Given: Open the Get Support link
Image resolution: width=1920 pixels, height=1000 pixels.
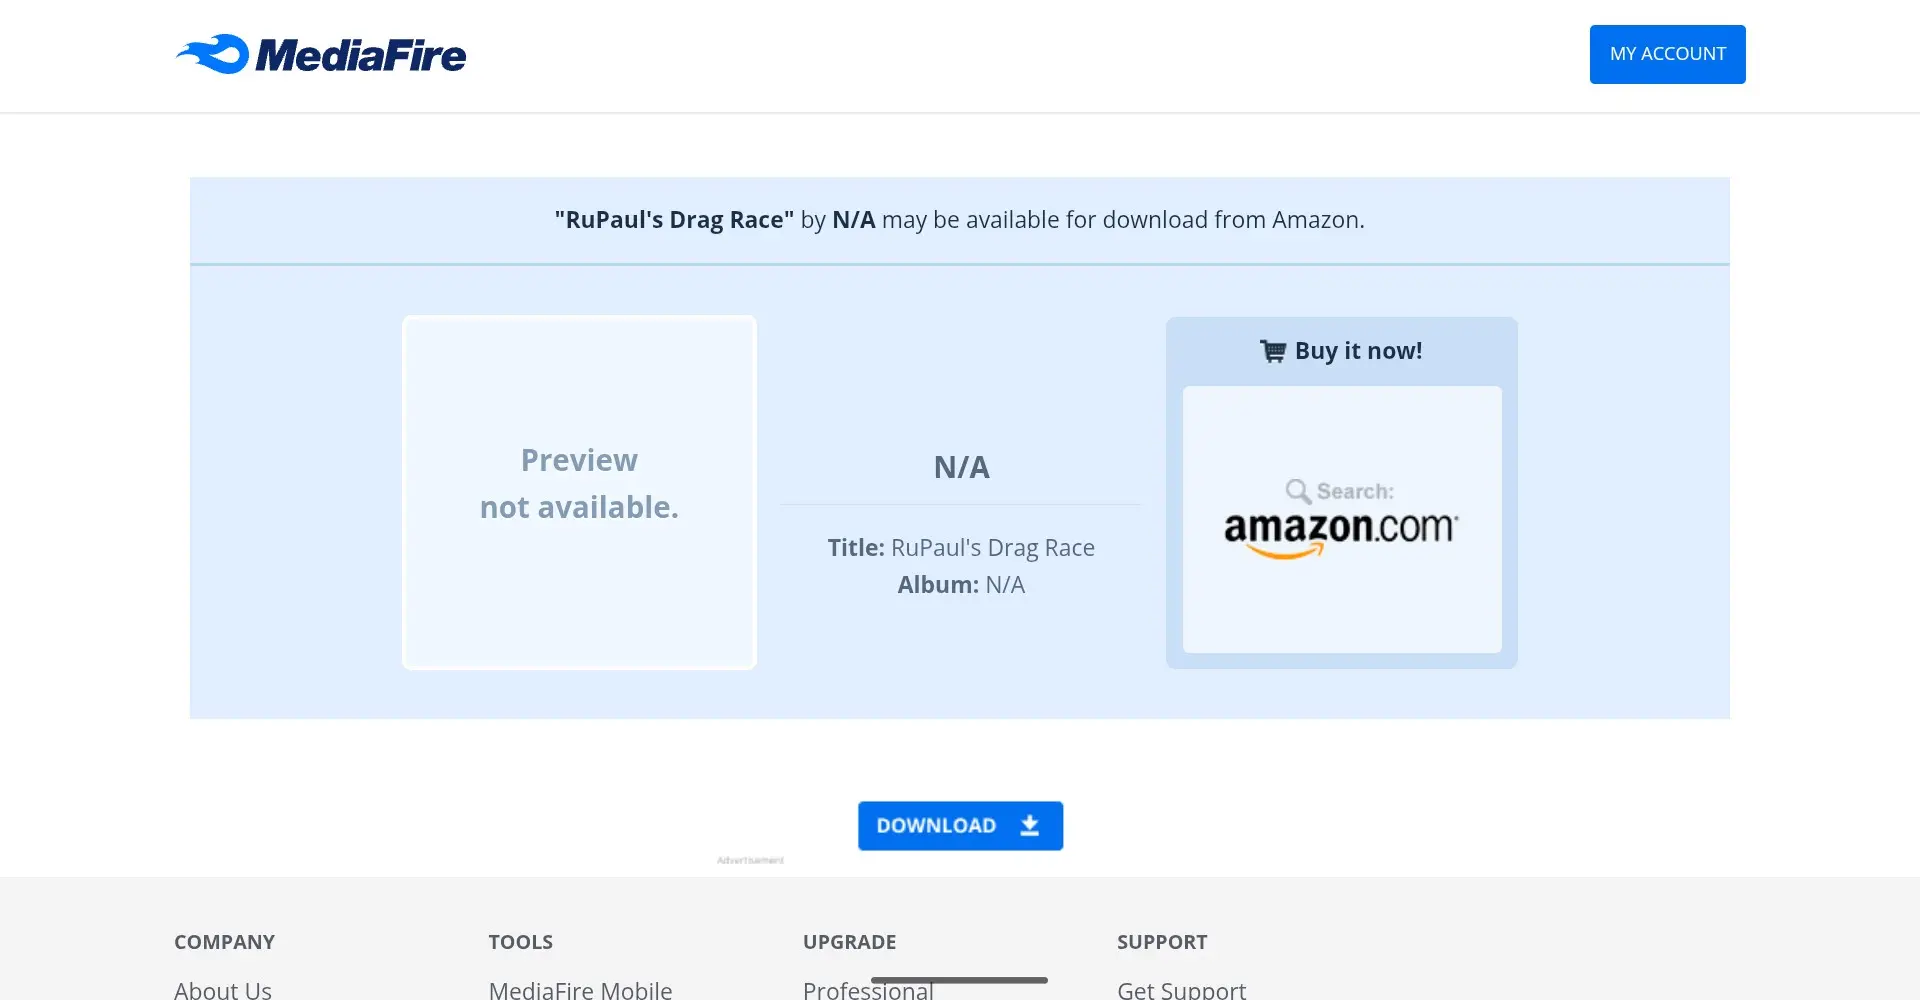Looking at the screenshot, I should click(x=1181, y=990).
